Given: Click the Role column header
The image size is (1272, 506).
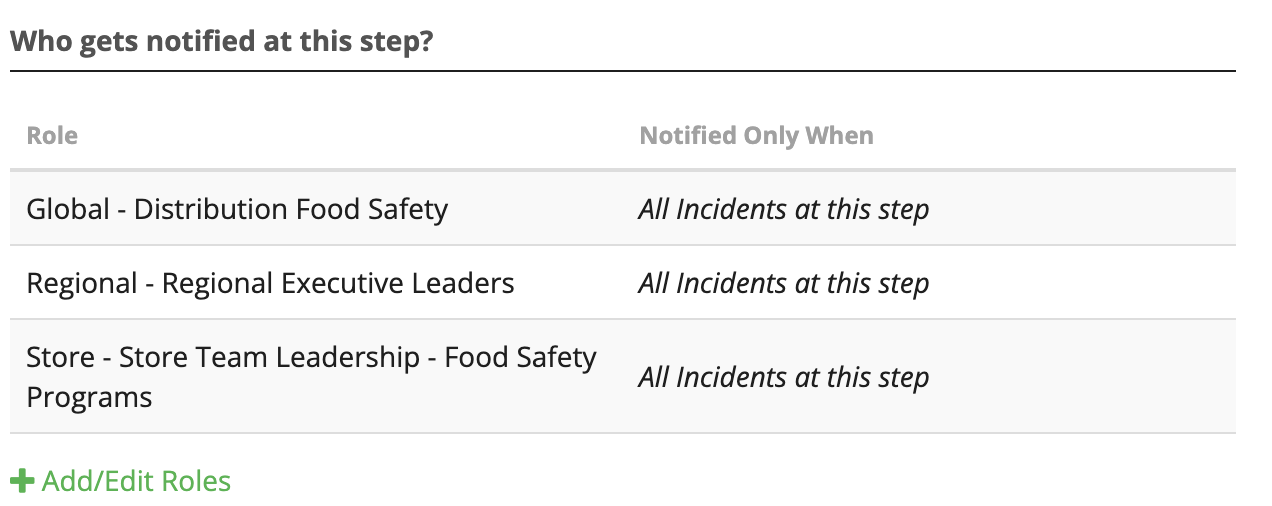Looking at the screenshot, I should [52, 136].
